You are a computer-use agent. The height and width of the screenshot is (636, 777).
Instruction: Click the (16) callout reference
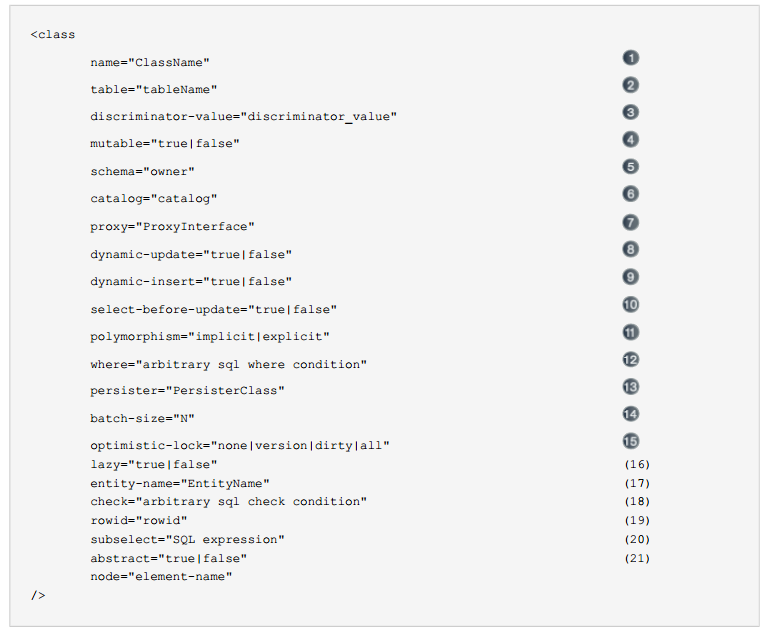coord(637,464)
